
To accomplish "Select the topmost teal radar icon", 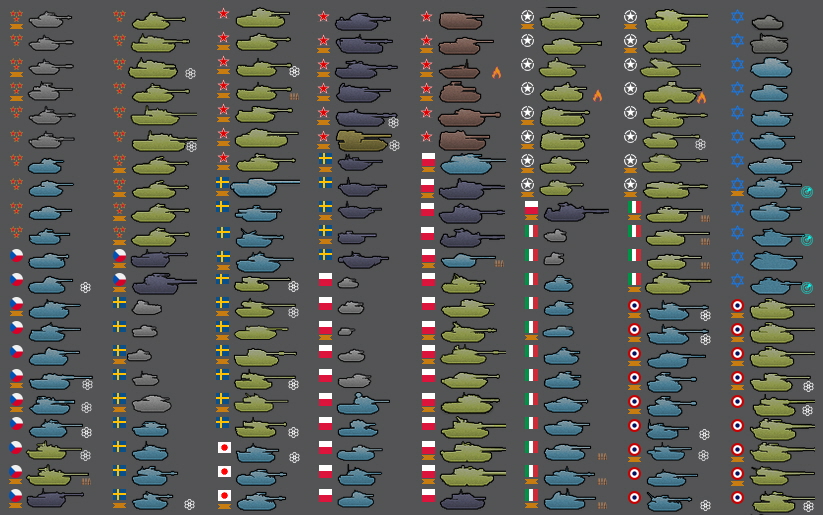I will coord(807,192).
